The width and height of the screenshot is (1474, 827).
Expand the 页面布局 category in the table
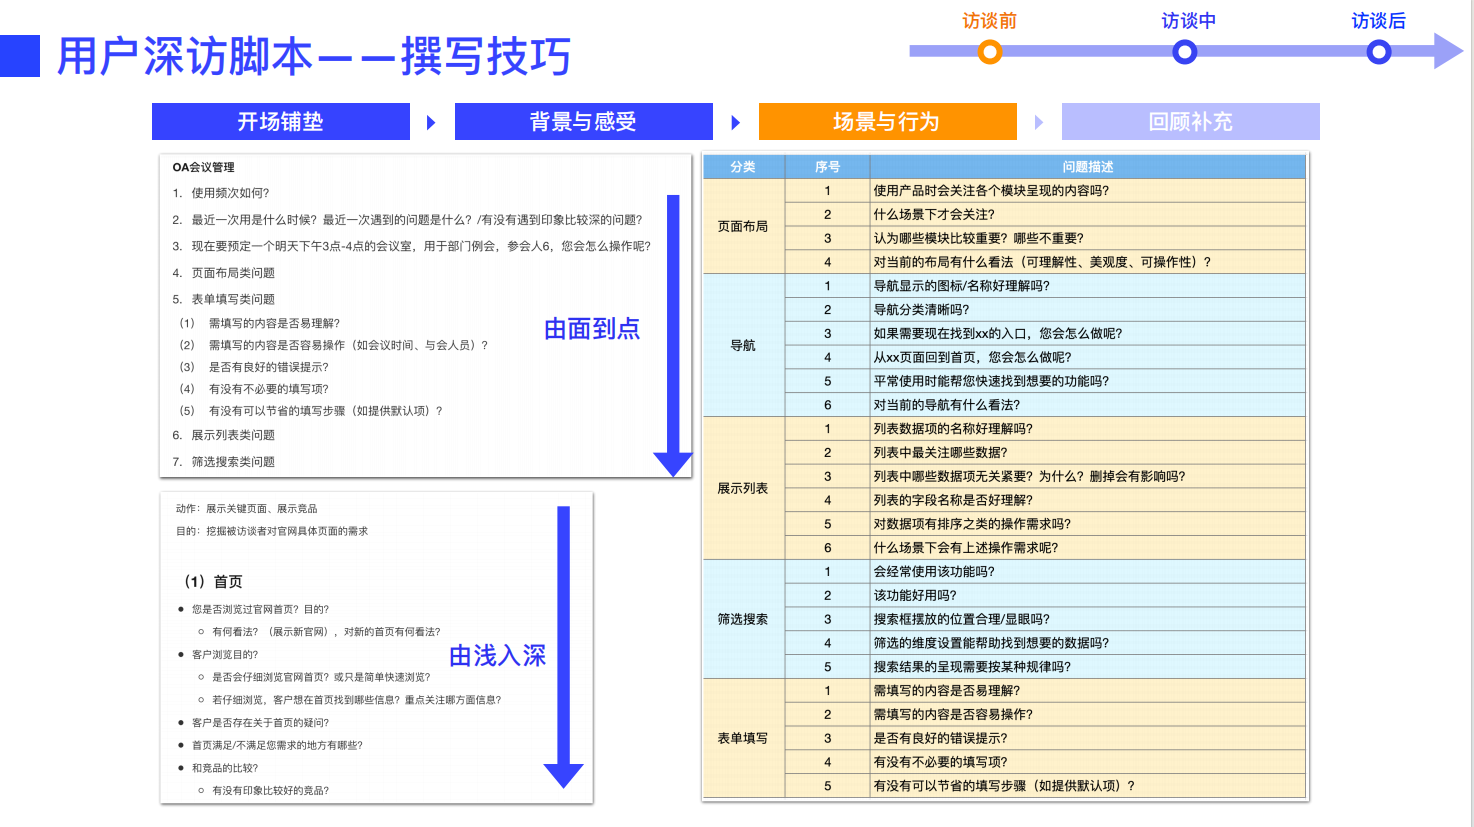[743, 226]
